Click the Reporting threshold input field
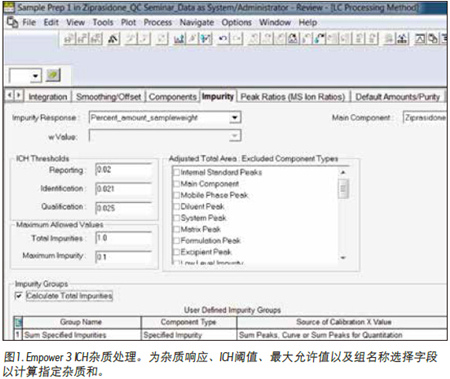 [x=123, y=170]
